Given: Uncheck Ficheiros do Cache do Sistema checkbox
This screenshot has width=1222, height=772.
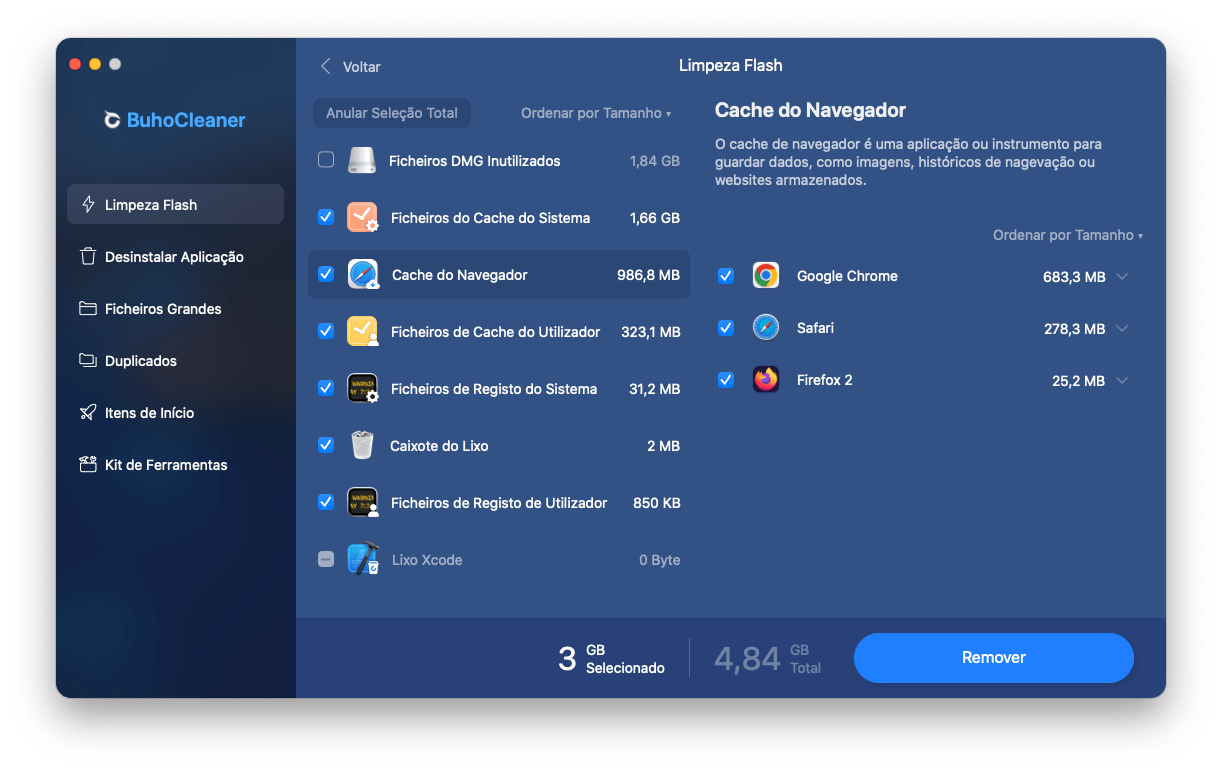Looking at the screenshot, I should (326, 217).
